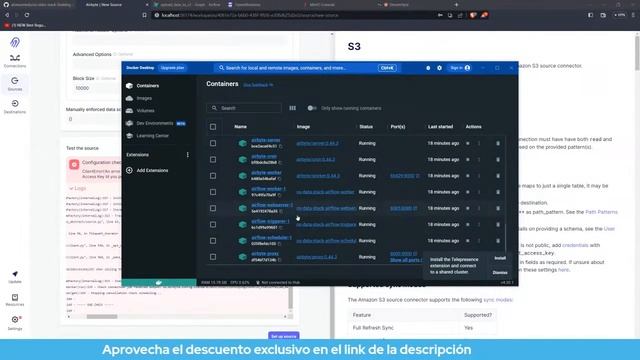This screenshot has width=640, height=360.
Task: Open airbyte-server container name link
Action: 266,140
